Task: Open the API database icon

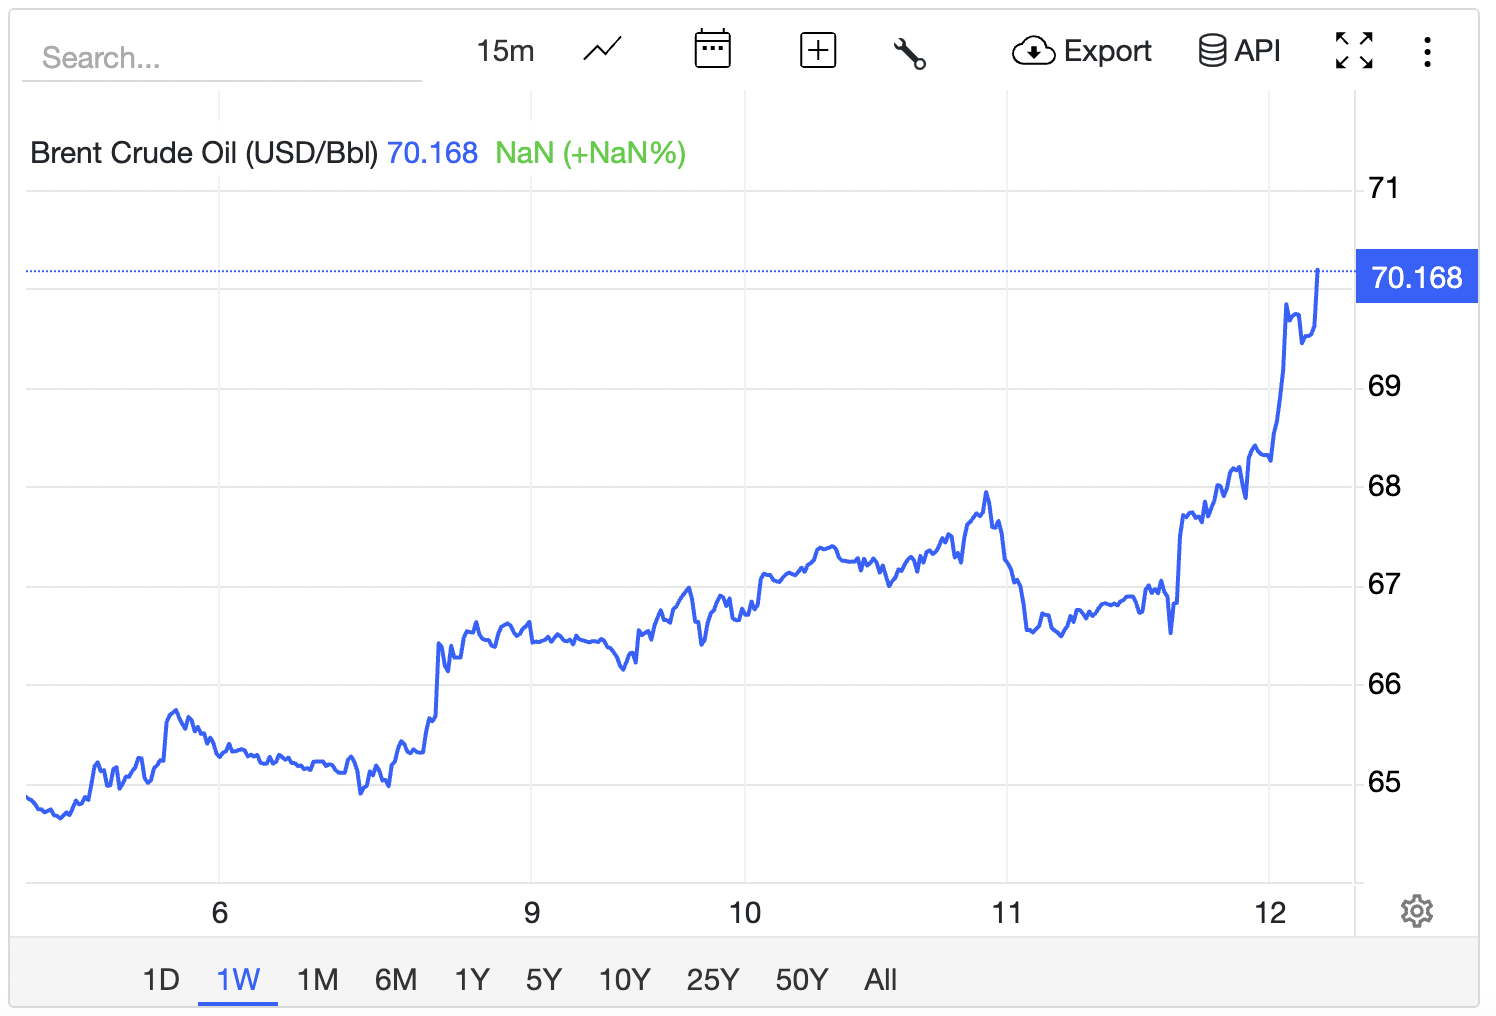Action: click(1239, 50)
